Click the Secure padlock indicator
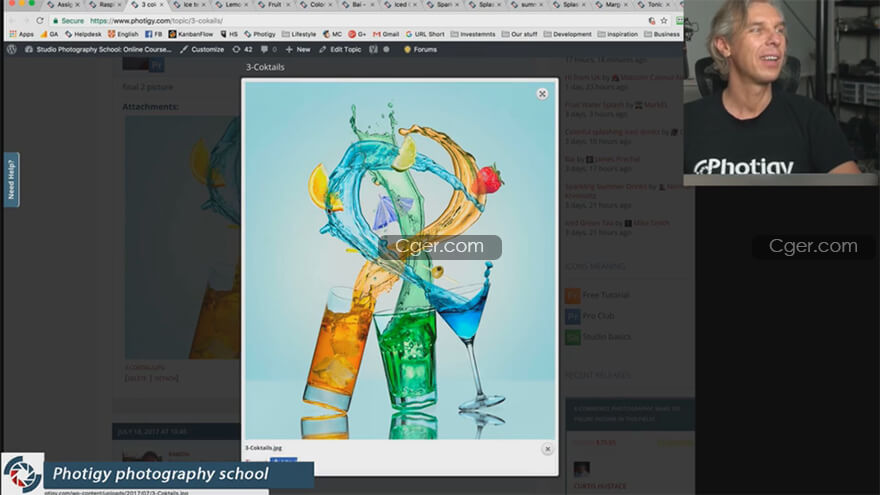 [68, 20]
